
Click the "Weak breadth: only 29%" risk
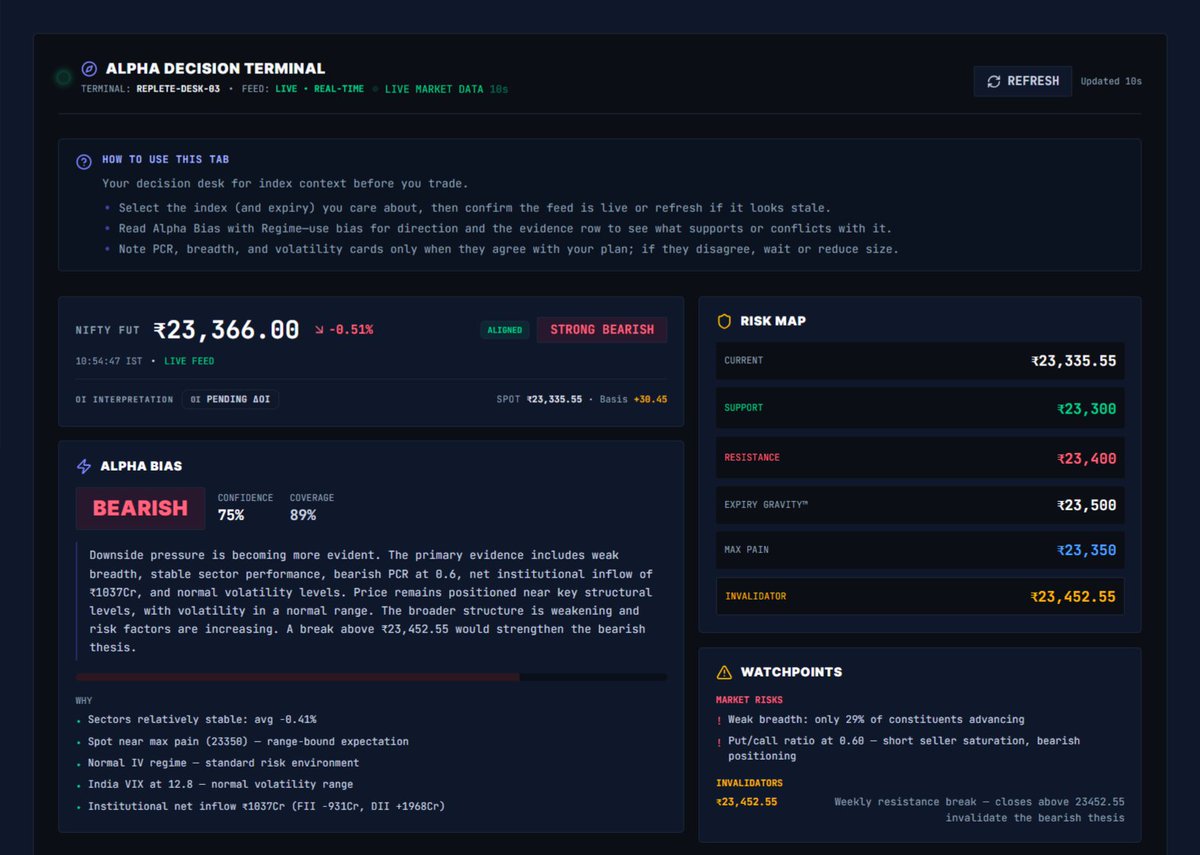(x=876, y=719)
